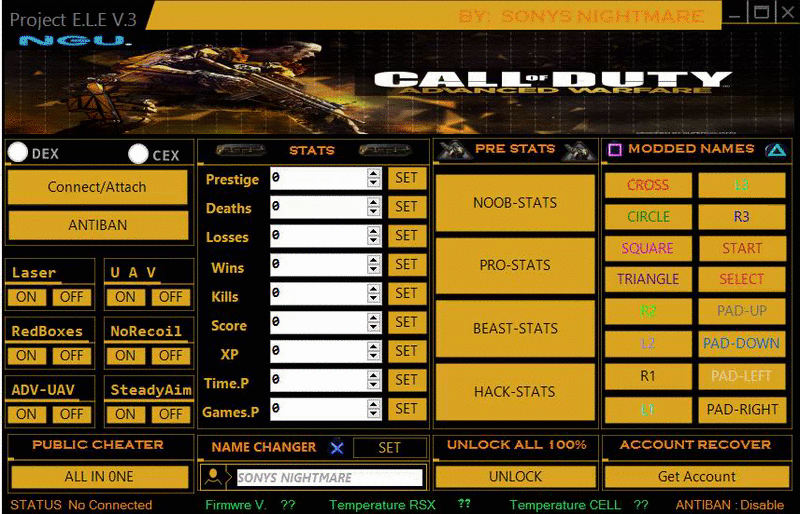The height and width of the screenshot is (514, 800).
Task: Enable RedBoxes with ON button
Action: click(x=27, y=356)
